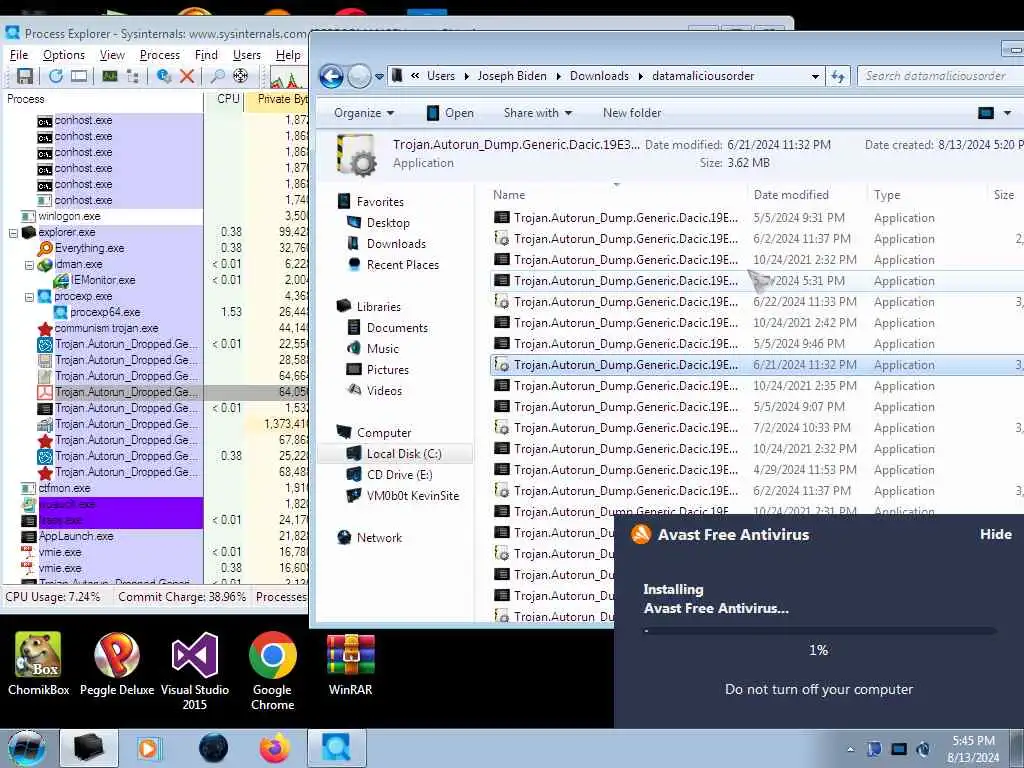Collapse procexp.exe process tree node
The image size is (1024, 768).
tap(29, 296)
